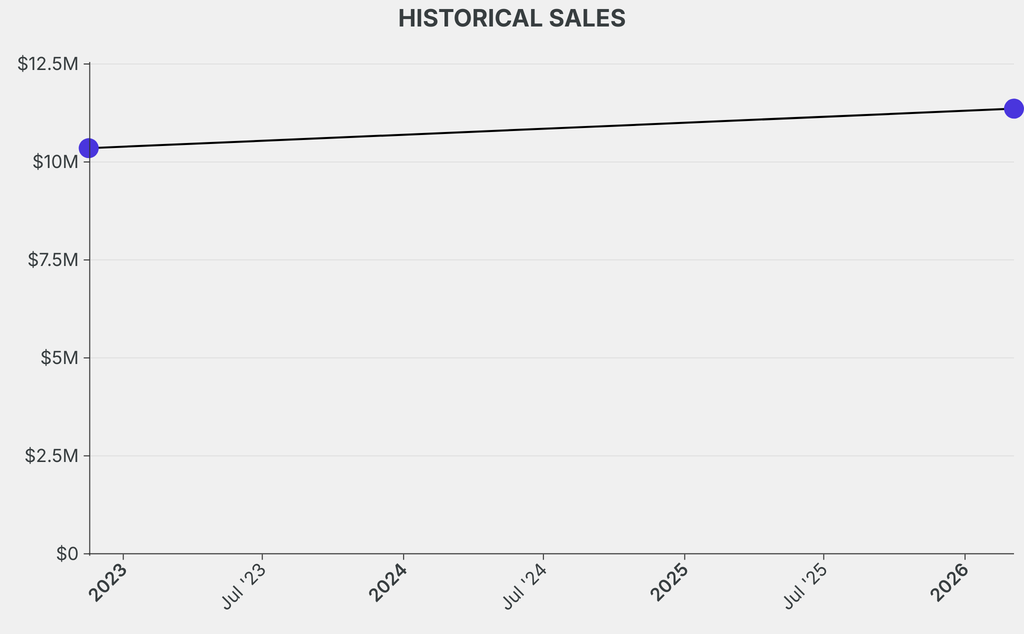Image resolution: width=1024 pixels, height=634 pixels.
Task: Click the $5M y-axis label
Action: [59, 358]
